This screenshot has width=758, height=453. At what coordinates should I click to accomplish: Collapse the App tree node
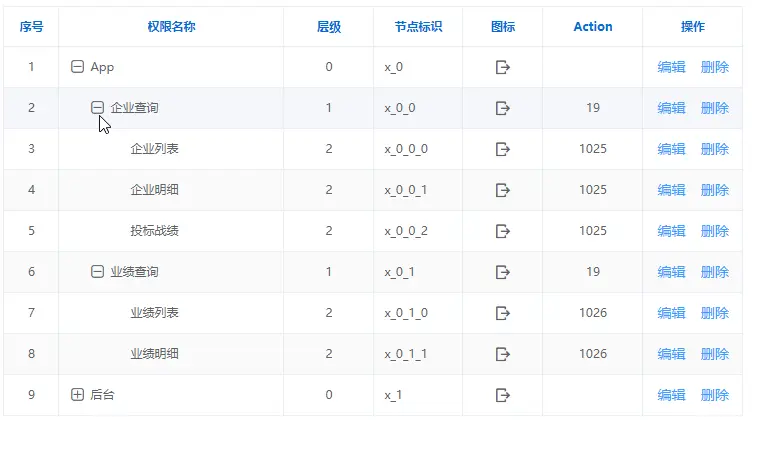point(77,67)
